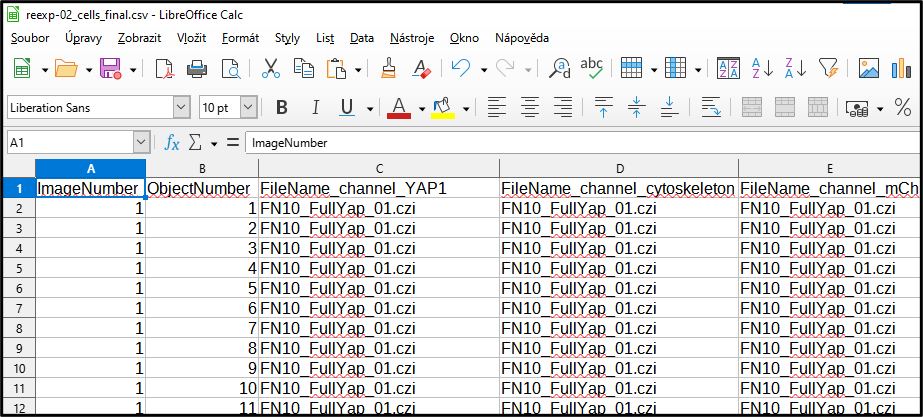Expand the font color dropdown arrow
The image size is (923, 417).
coord(421,108)
